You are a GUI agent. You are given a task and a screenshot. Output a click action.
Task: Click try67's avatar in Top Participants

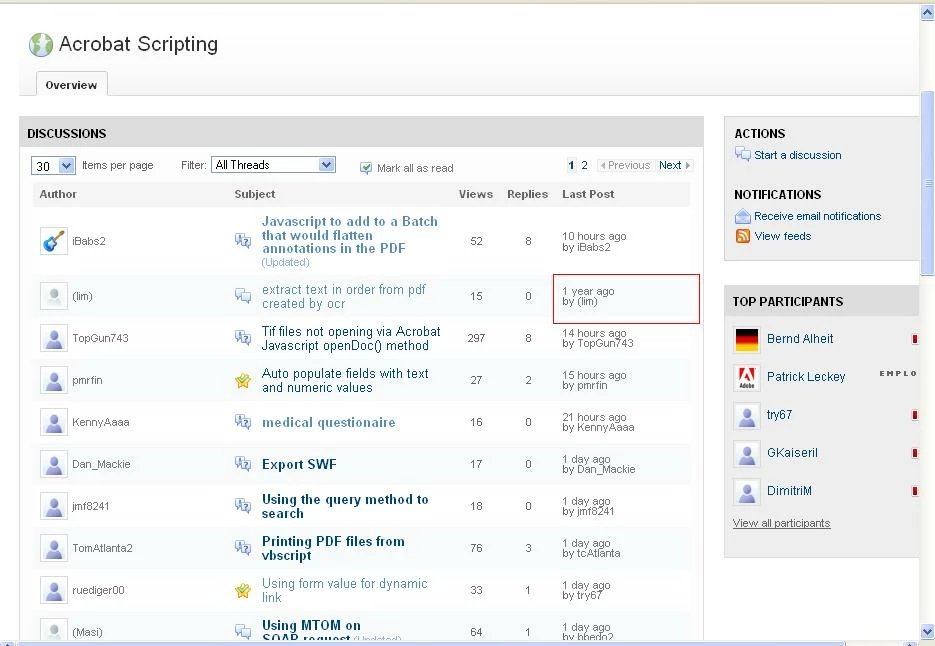click(747, 416)
